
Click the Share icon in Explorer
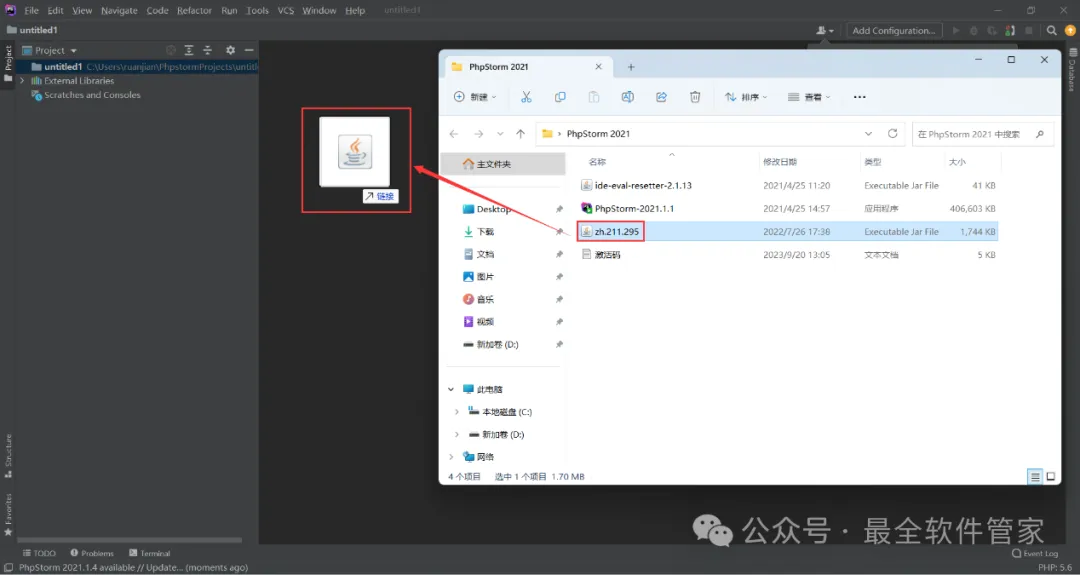coord(661,97)
